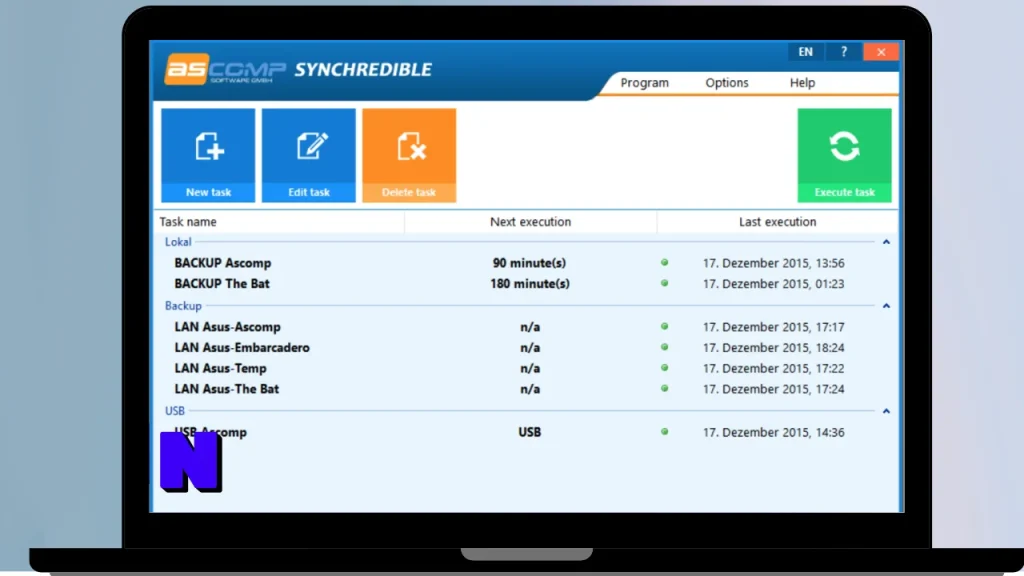This screenshot has width=1024, height=576.
Task: Open the Program menu
Action: tap(645, 83)
